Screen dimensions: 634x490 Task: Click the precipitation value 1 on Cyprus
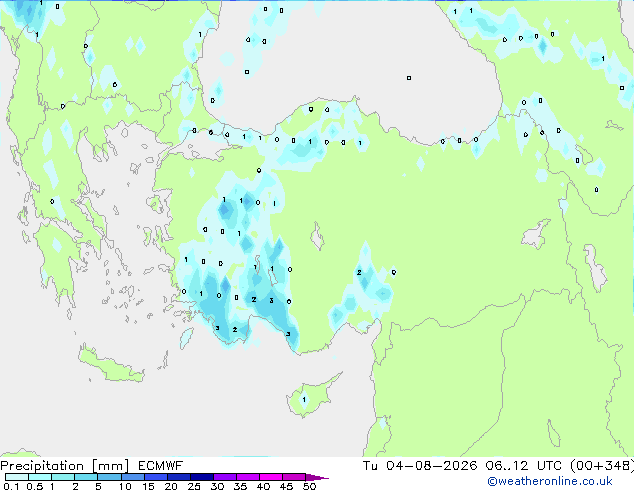point(304,400)
